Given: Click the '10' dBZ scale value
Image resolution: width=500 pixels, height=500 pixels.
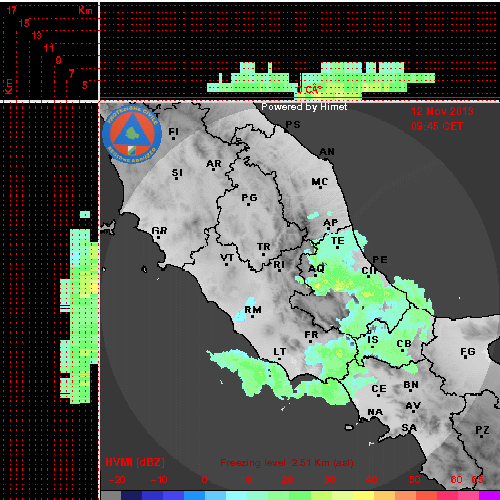Looking at the screenshot, I should (x=246, y=480).
